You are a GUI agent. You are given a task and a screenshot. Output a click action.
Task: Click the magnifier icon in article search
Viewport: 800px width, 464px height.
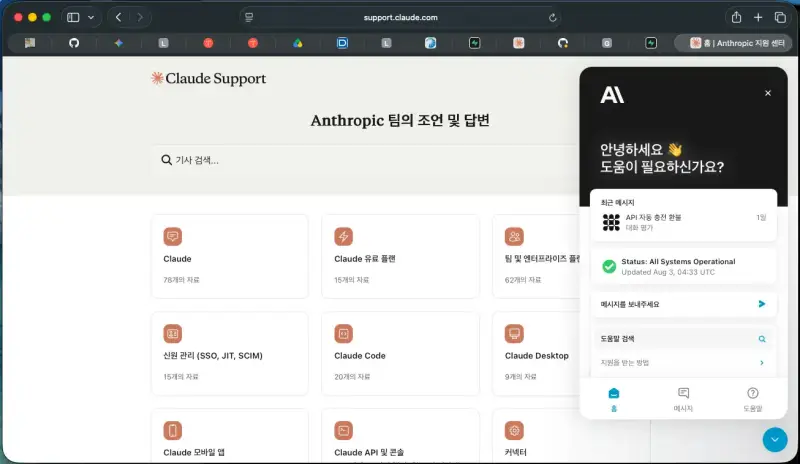pos(166,160)
